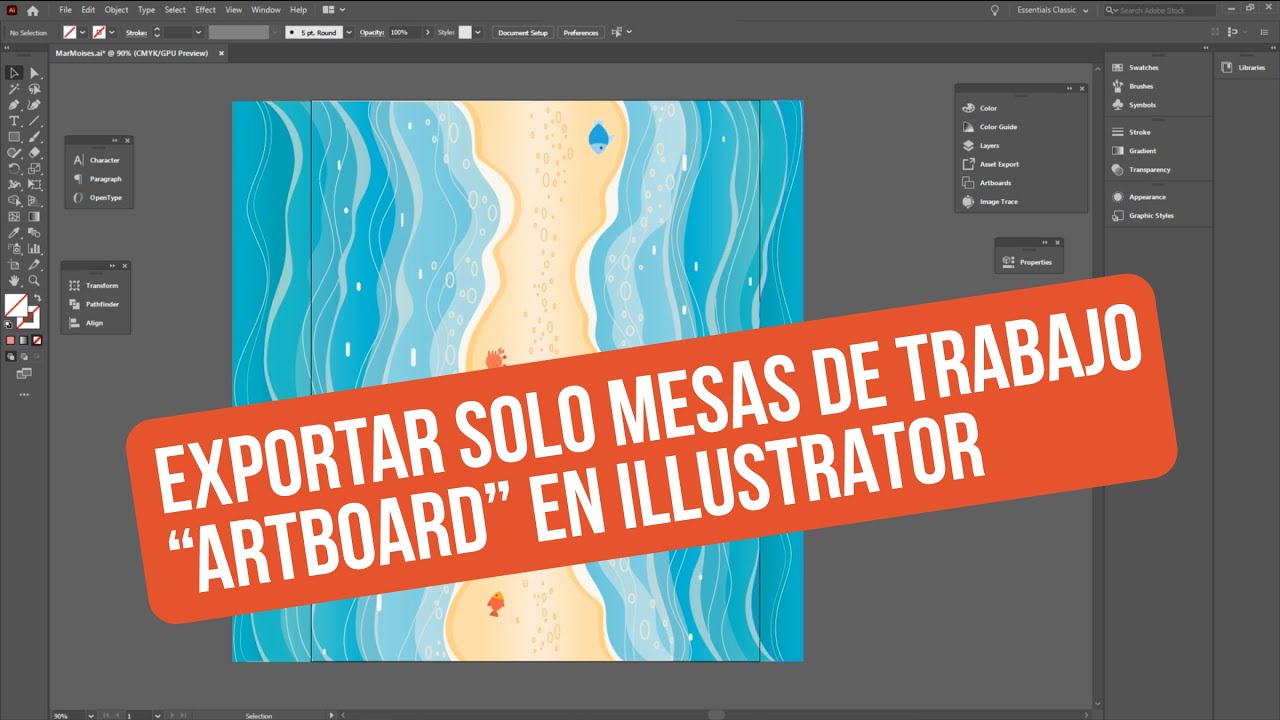
Task: Open the Properties panel
Action: pyautogui.click(x=1028, y=262)
